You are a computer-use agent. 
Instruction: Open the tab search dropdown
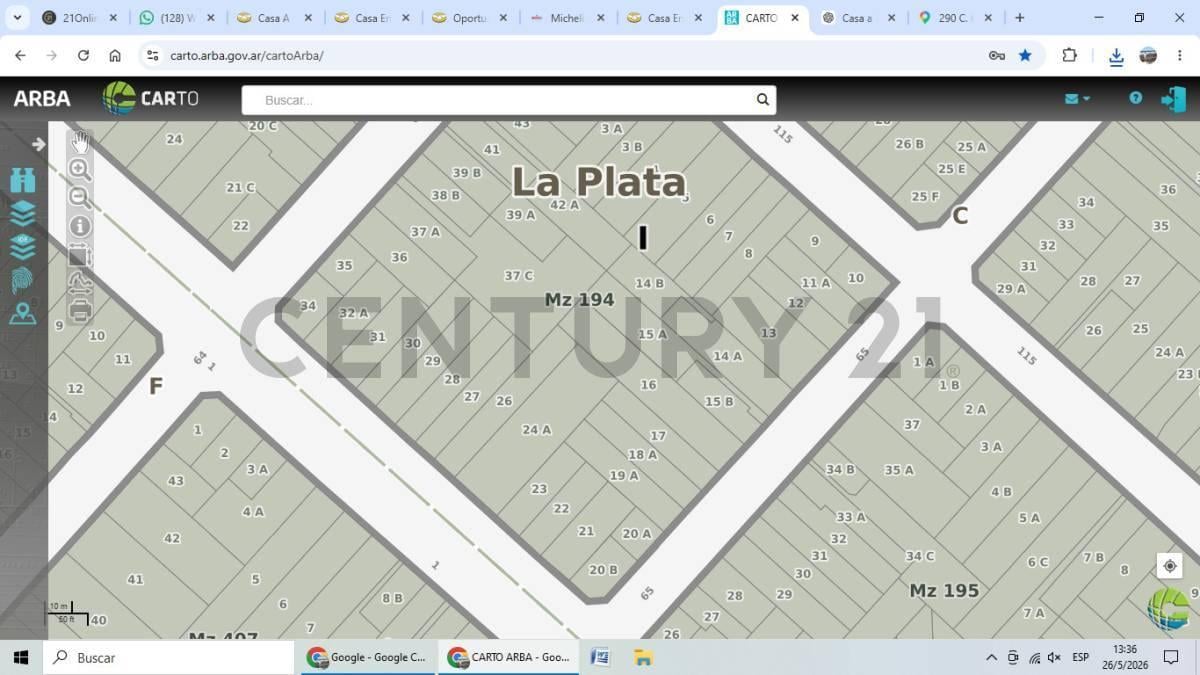point(15,18)
